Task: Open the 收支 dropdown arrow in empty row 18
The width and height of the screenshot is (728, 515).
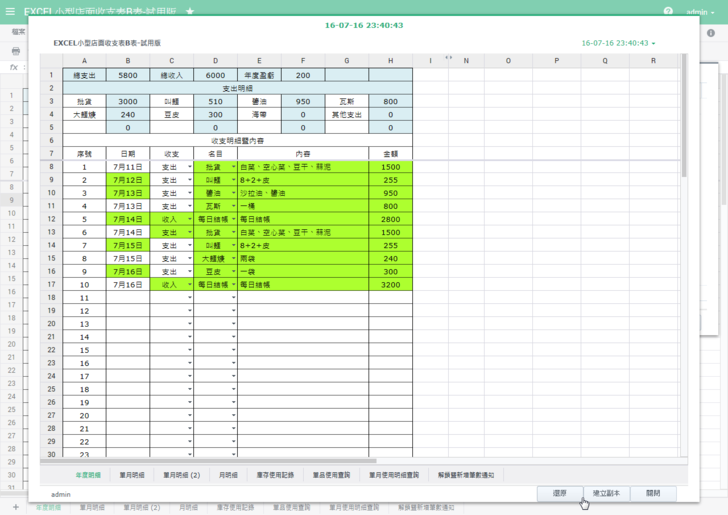Action: [190, 297]
